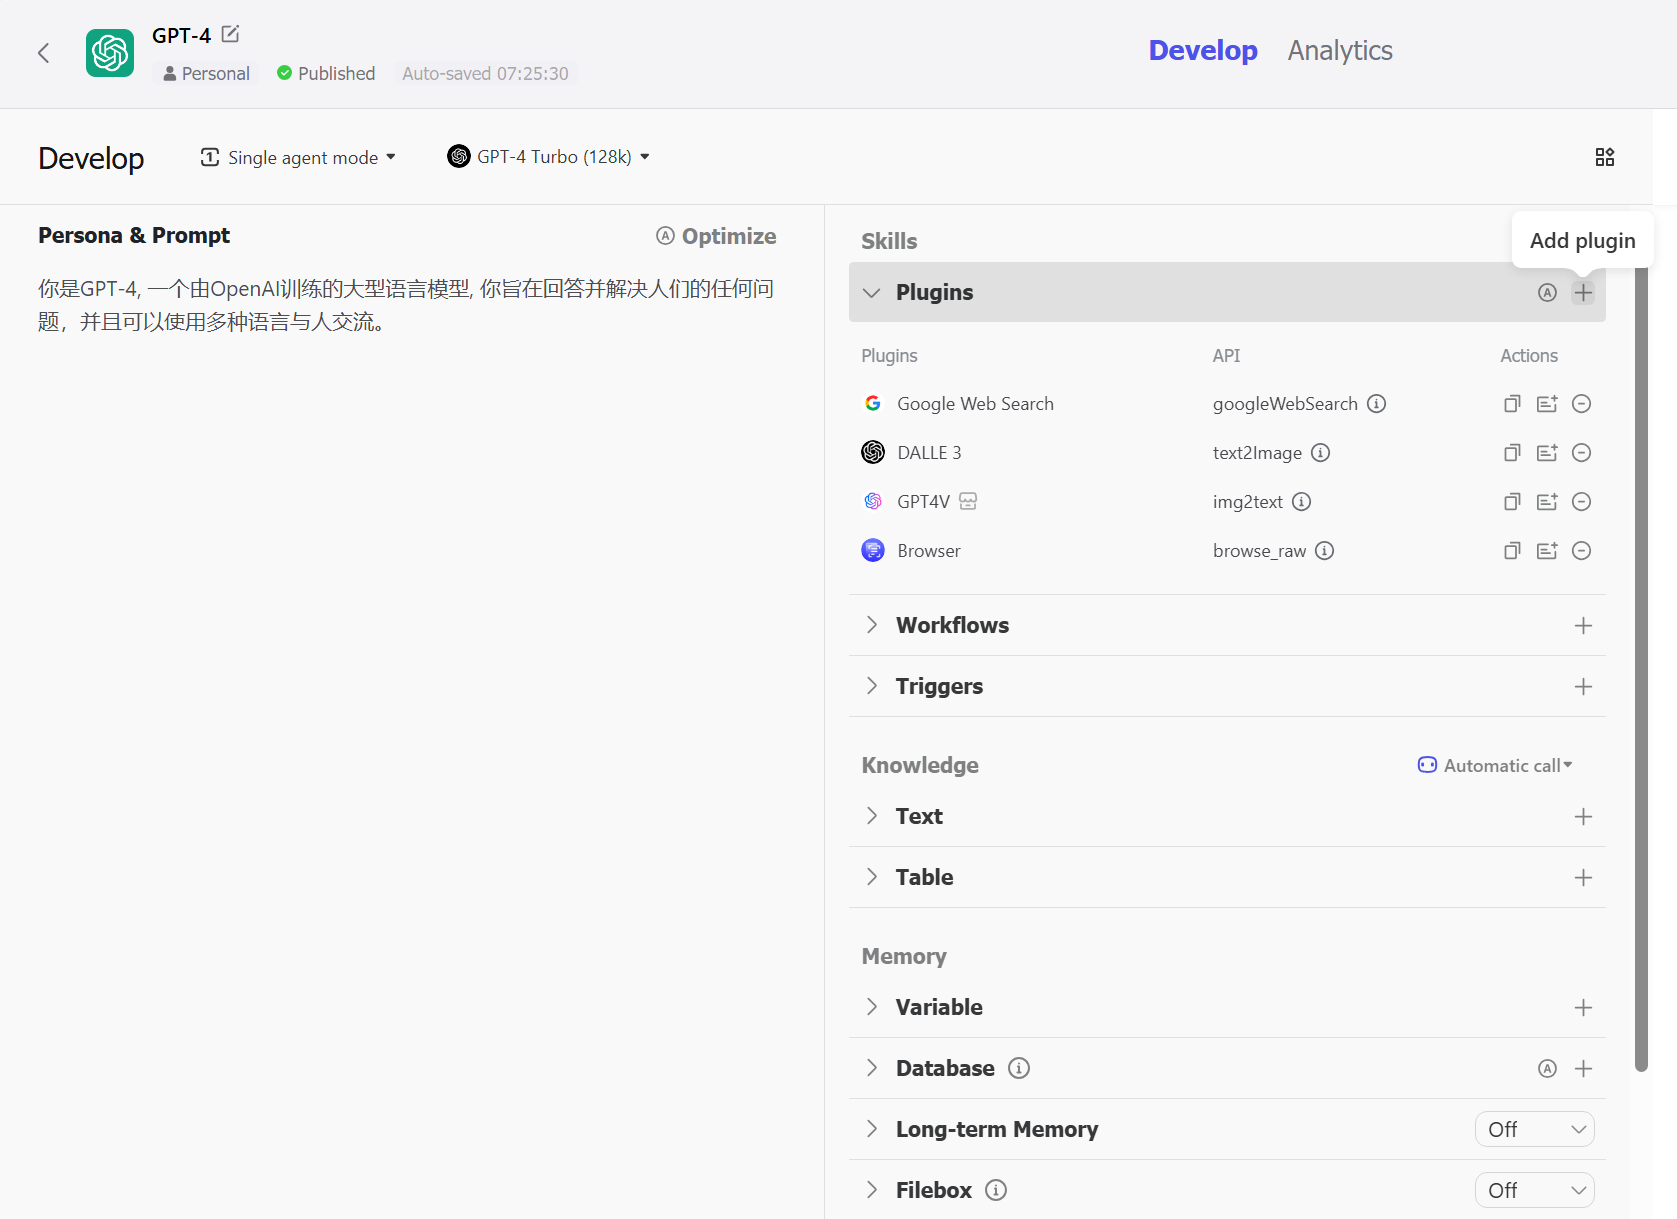
Task: Click the Optimize prompt button
Action: point(716,236)
